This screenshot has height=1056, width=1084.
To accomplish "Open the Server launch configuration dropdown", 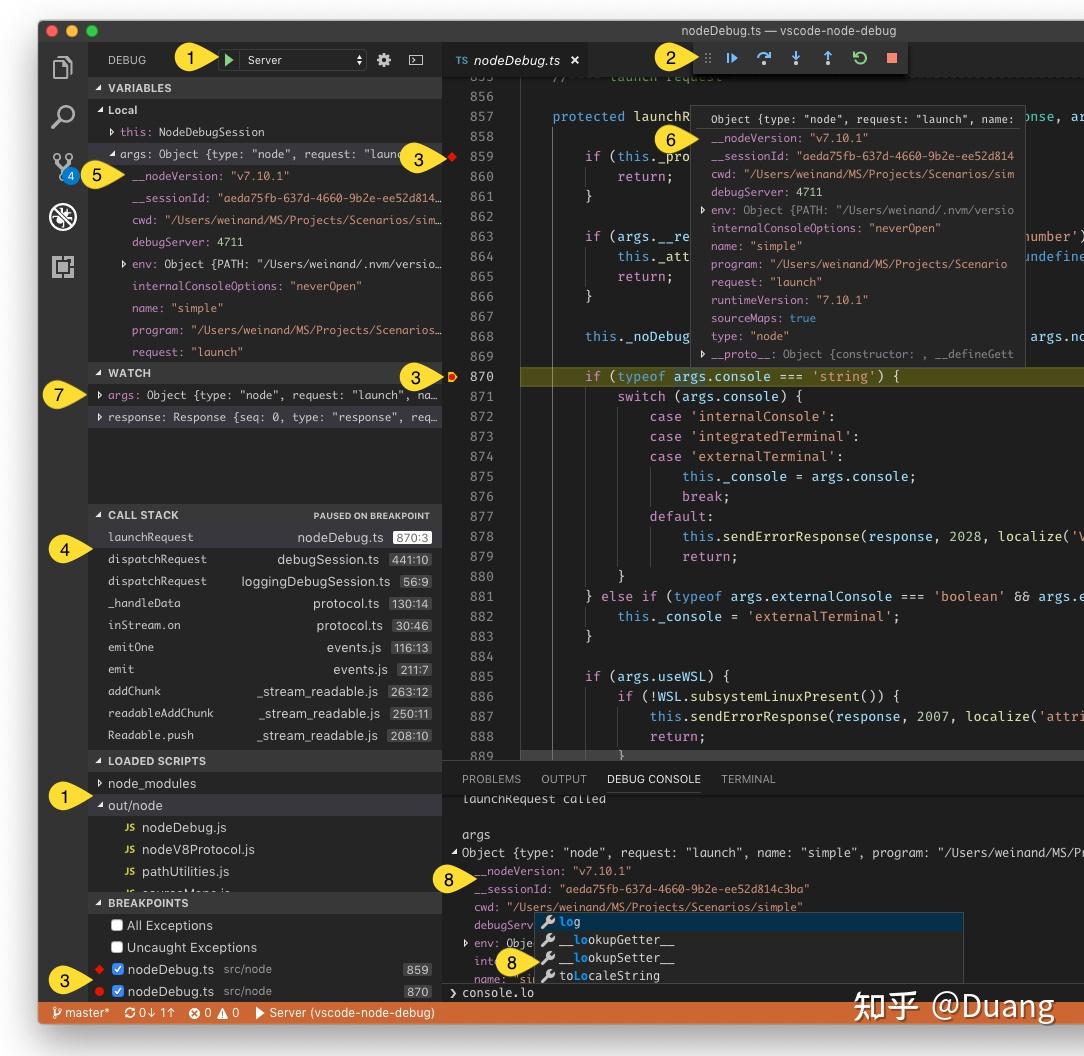I will 304,60.
